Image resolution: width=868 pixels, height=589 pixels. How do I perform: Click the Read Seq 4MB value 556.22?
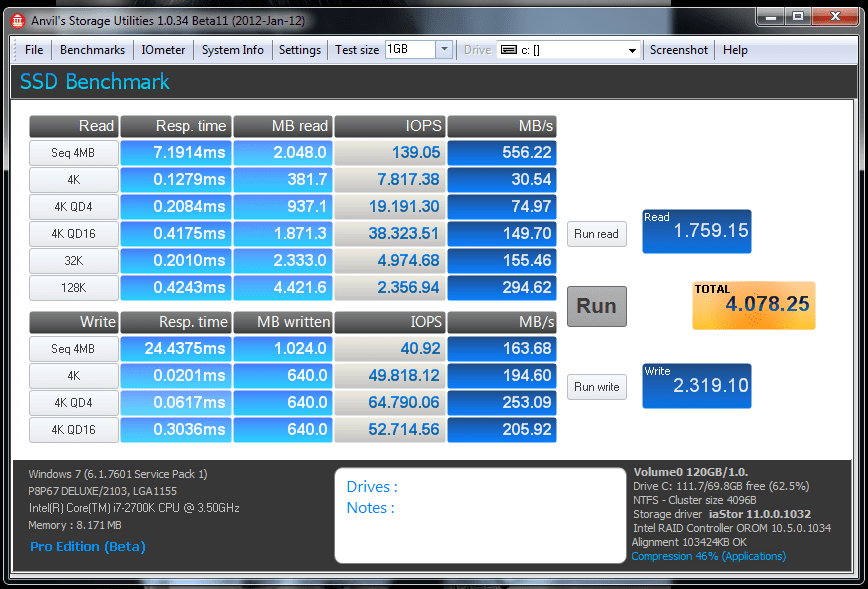pyautogui.click(x=502, y=153)
